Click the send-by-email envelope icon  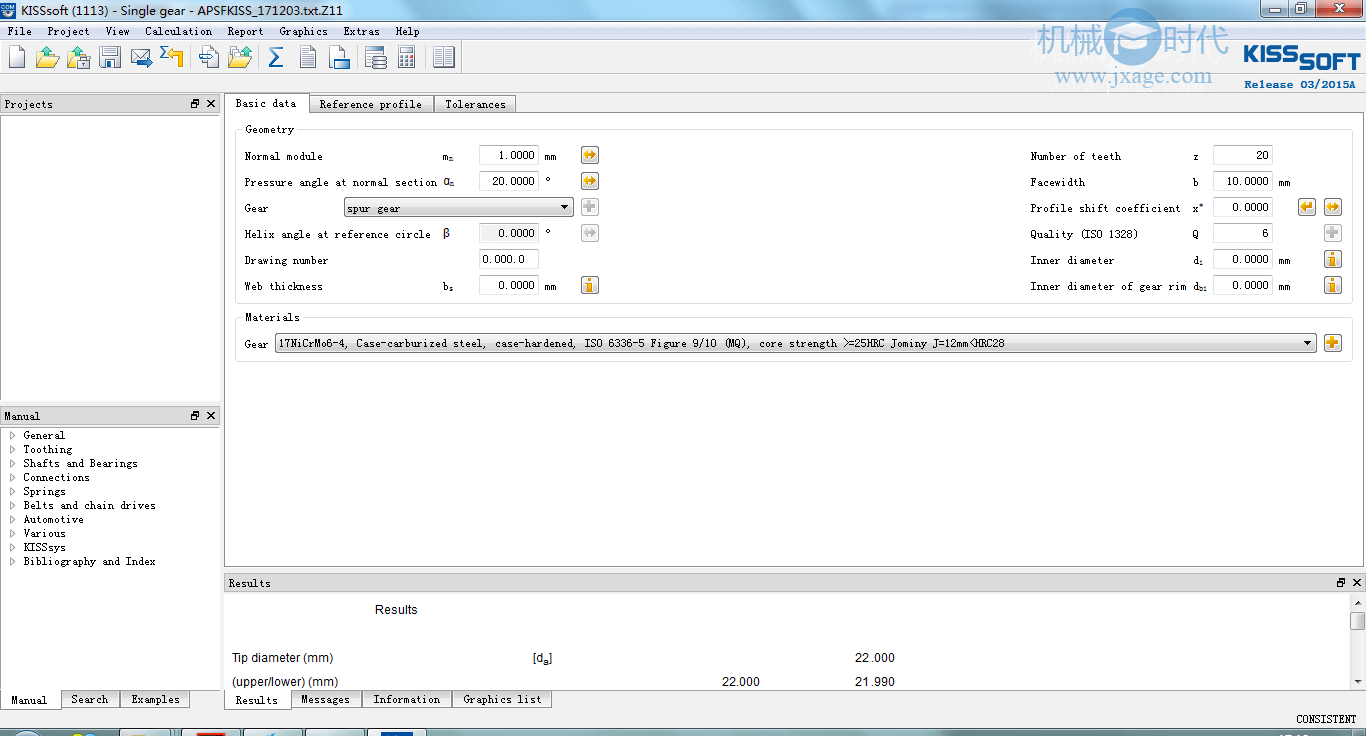click(x=142, y=57)
